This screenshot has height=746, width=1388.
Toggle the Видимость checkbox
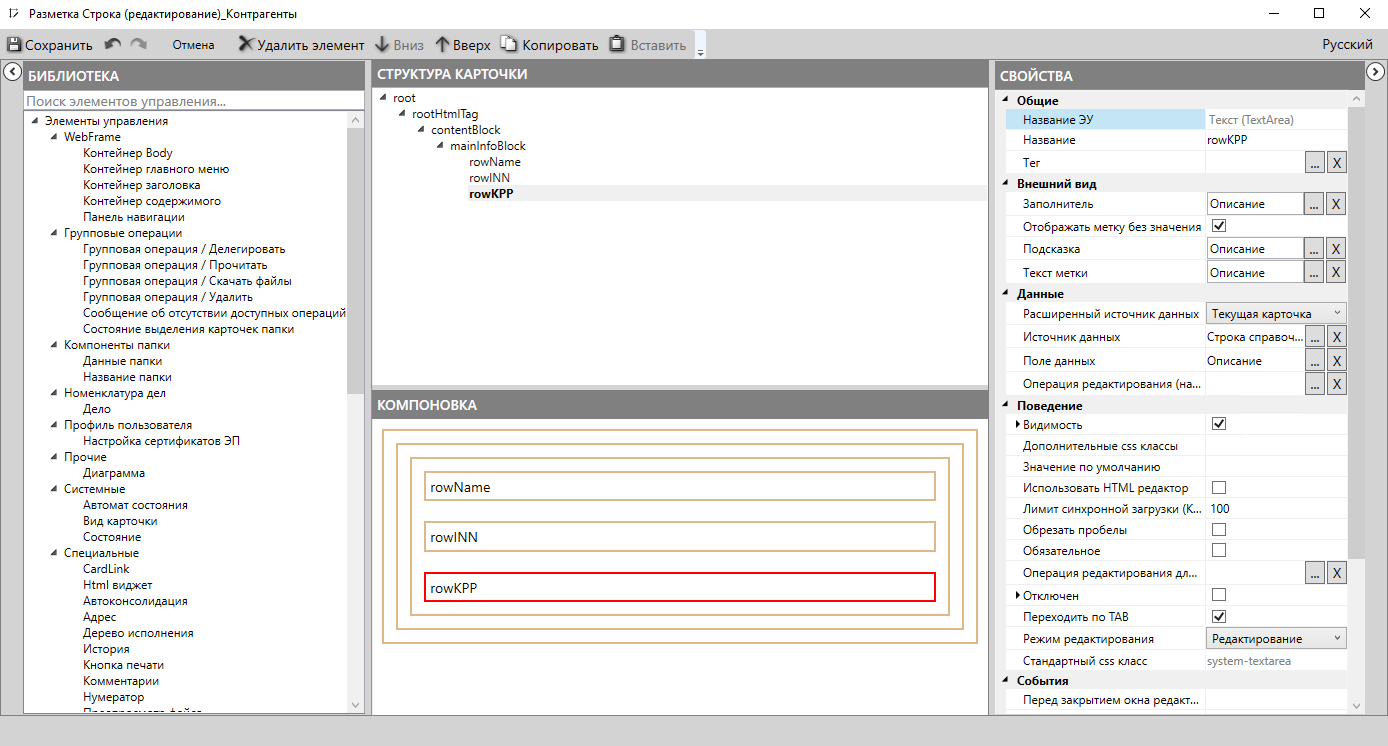1219,424
